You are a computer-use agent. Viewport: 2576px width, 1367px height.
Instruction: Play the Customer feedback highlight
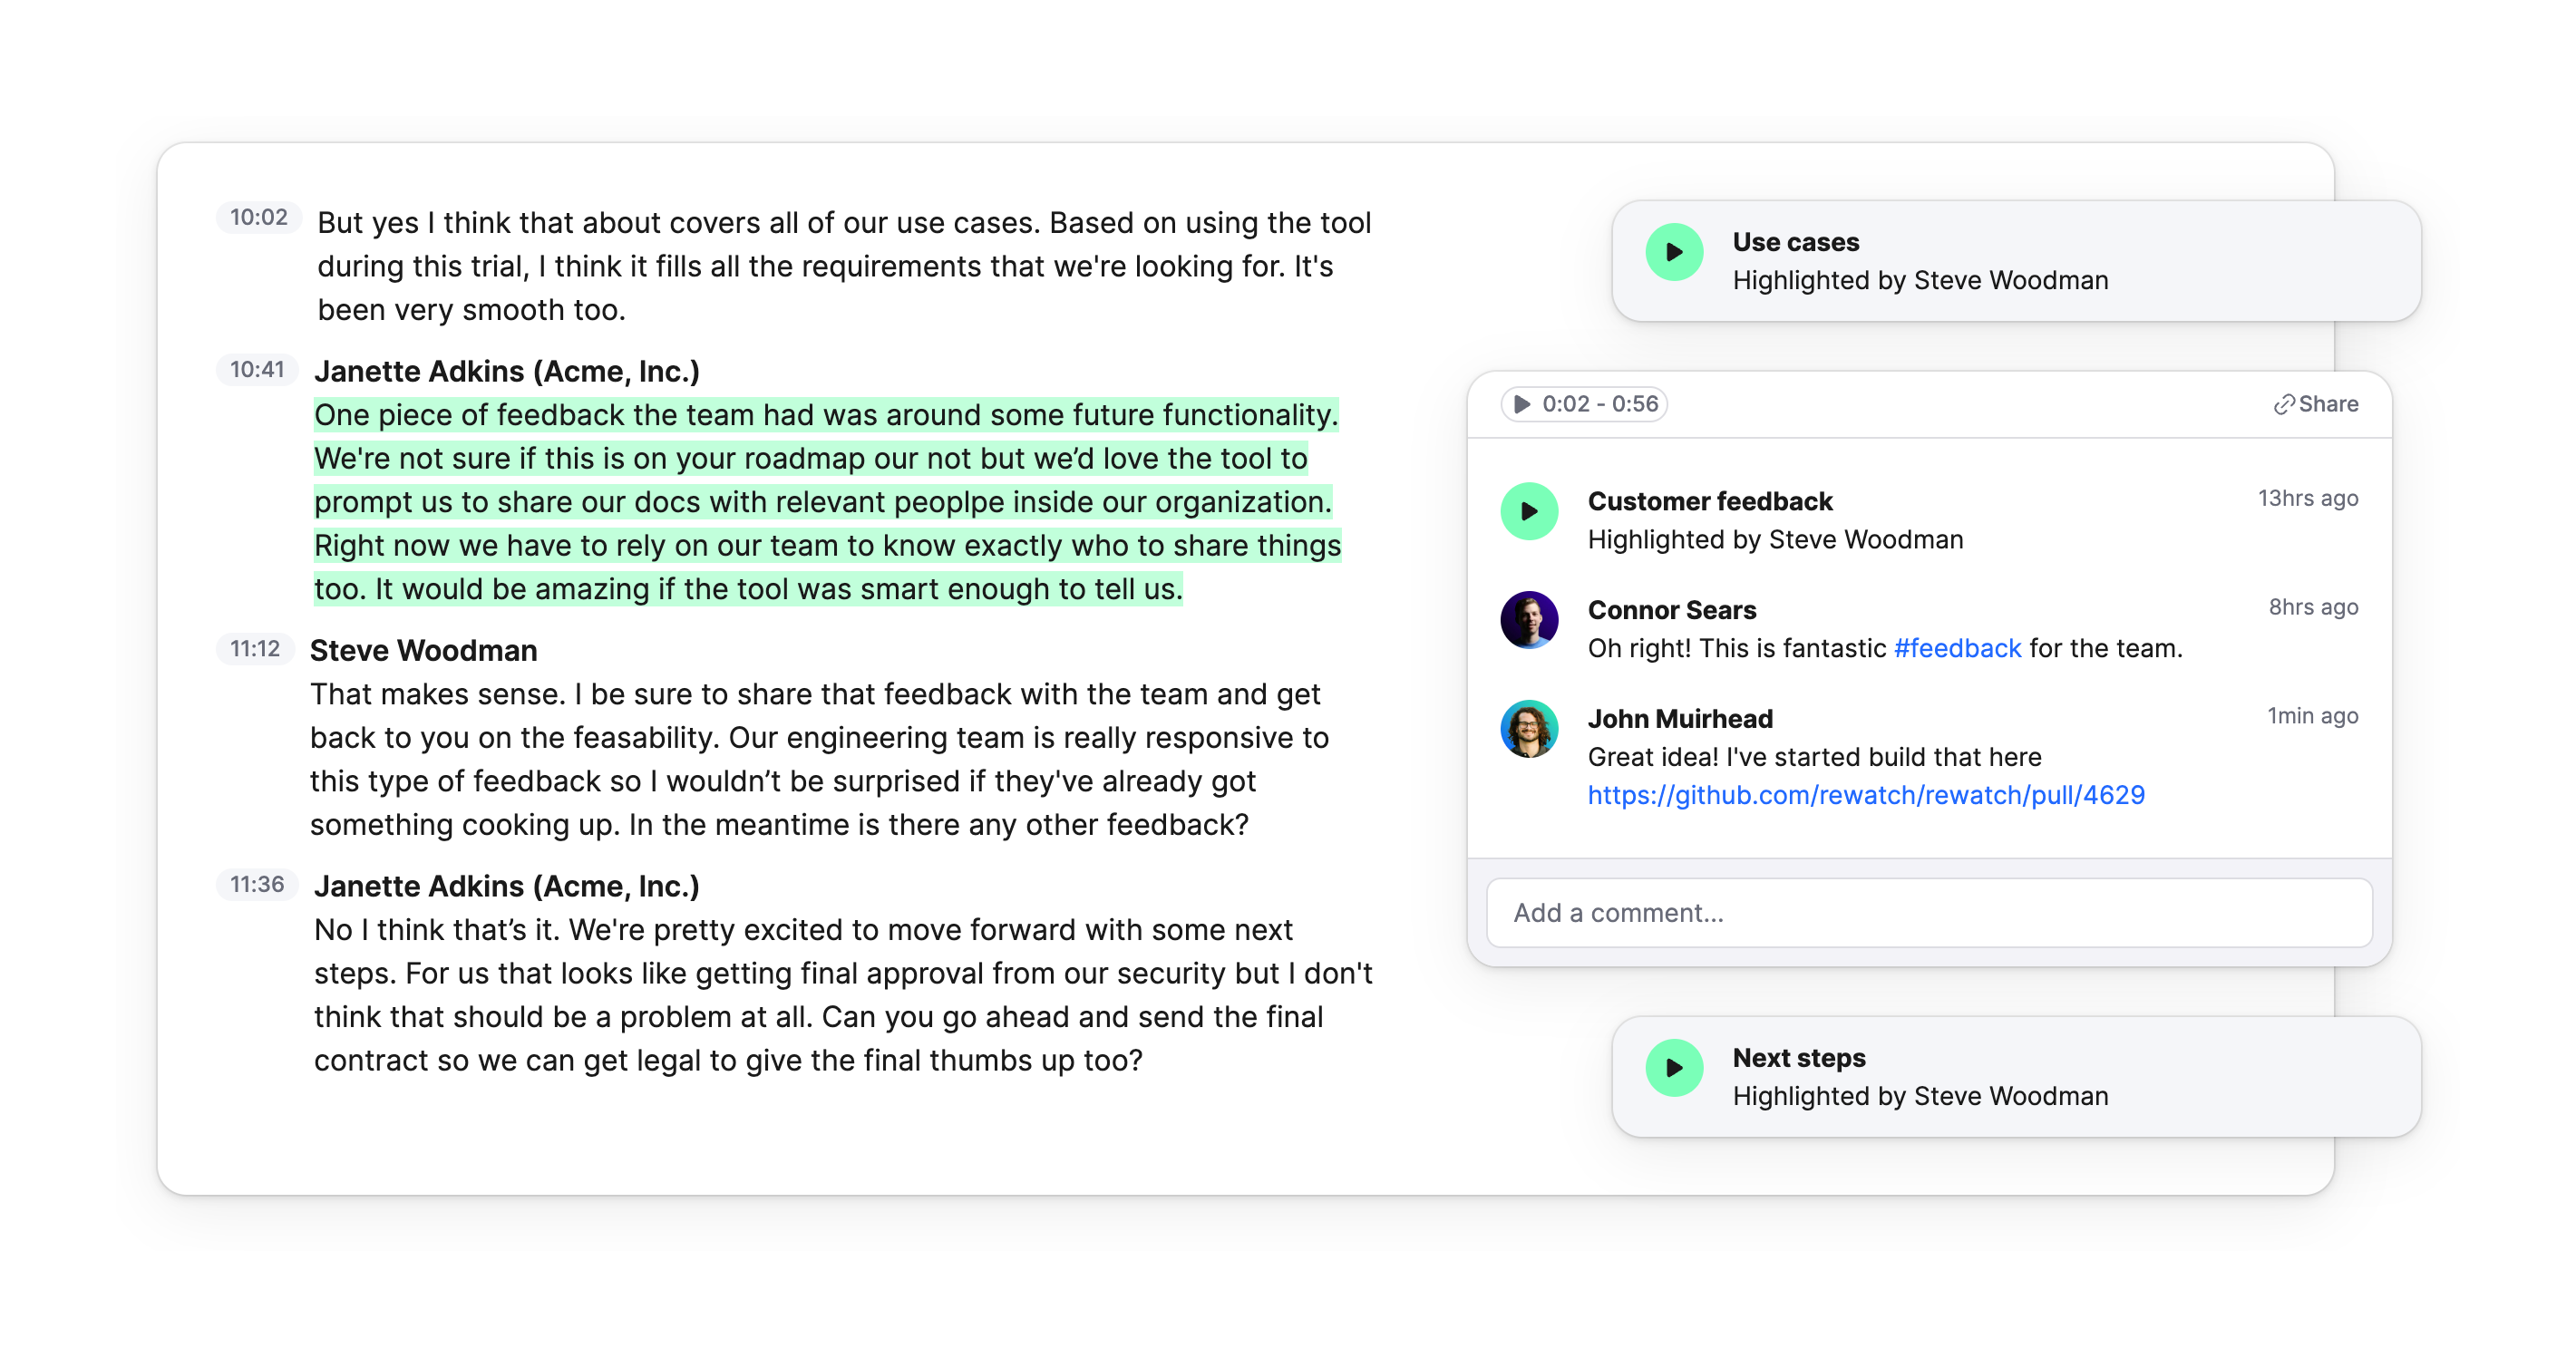(x=1529, y=511)
